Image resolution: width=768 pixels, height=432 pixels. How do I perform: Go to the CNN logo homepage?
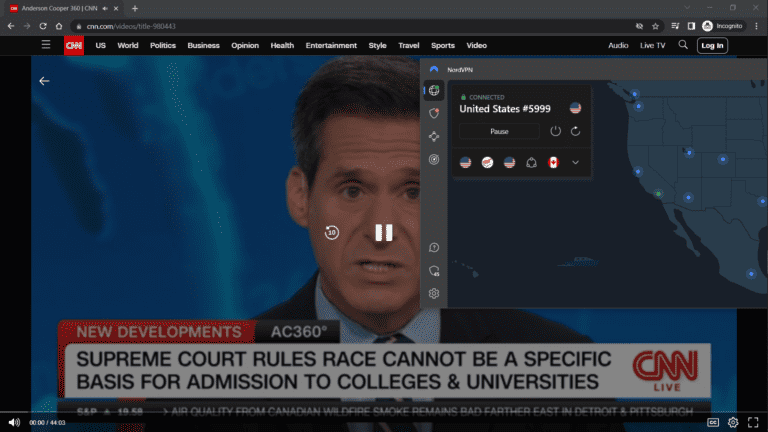(74, 46)
